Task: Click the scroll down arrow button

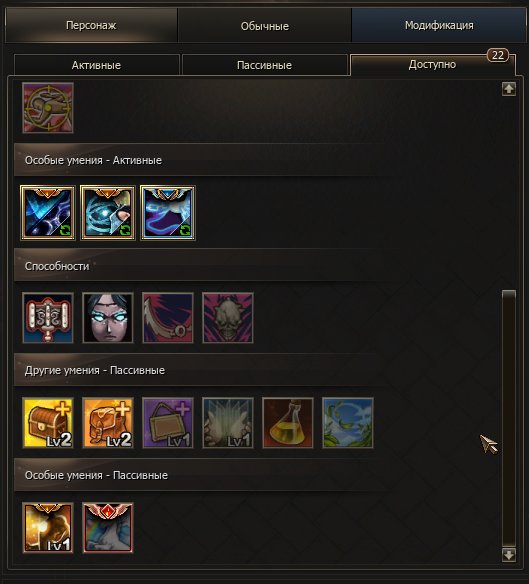Action: (x=509, y=555)
